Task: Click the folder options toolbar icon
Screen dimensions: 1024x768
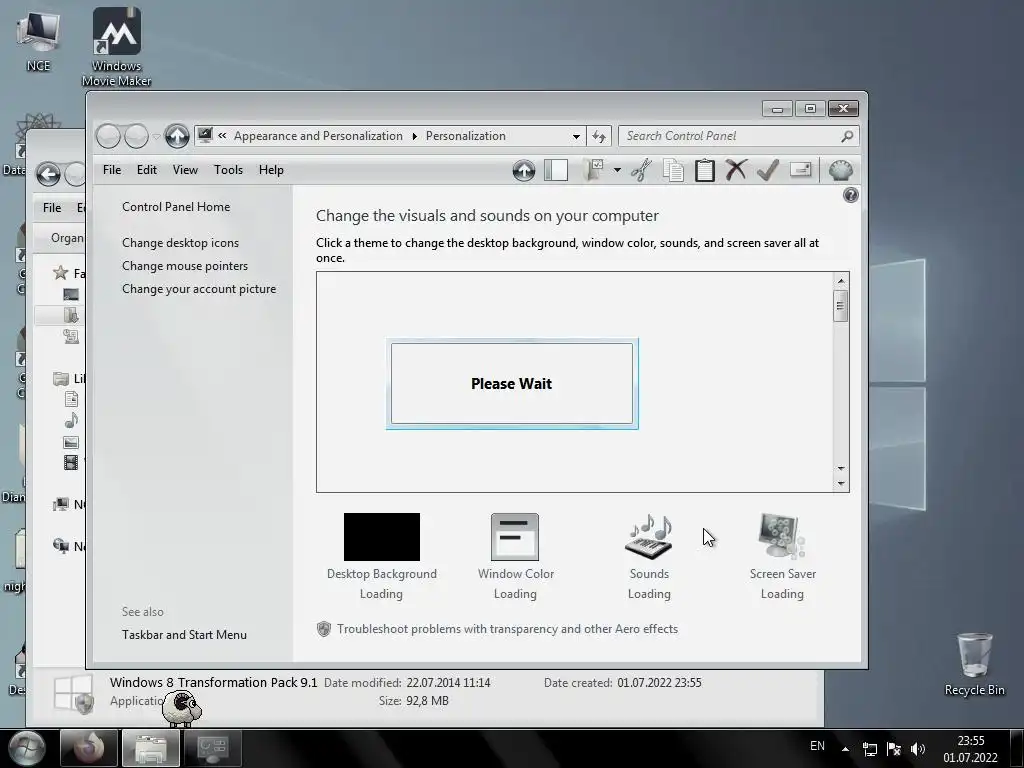Action: [x=594, y=170]
